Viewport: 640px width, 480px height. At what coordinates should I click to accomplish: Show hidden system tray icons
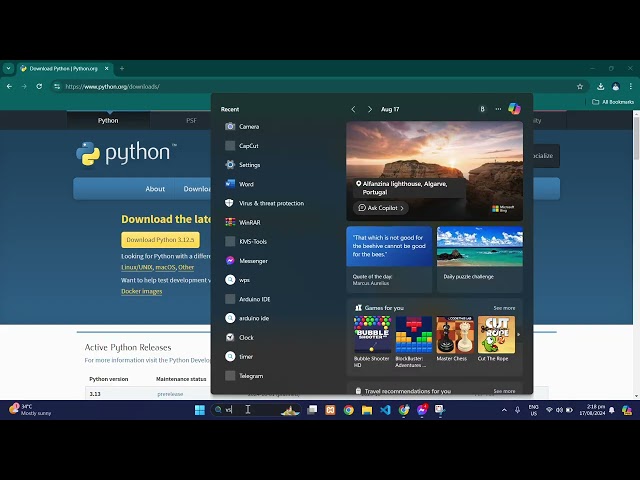[x=504, y=410]
